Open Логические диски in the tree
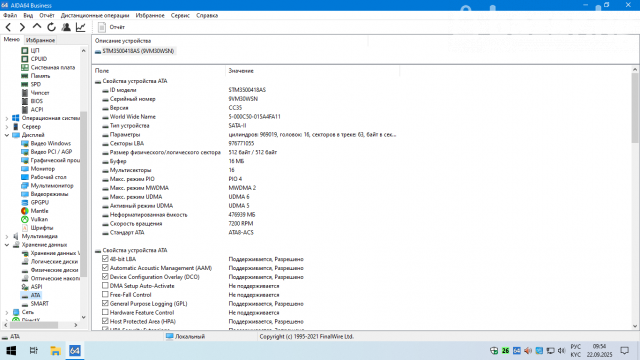This screenshot has width=640, height=360. [54, 262]
